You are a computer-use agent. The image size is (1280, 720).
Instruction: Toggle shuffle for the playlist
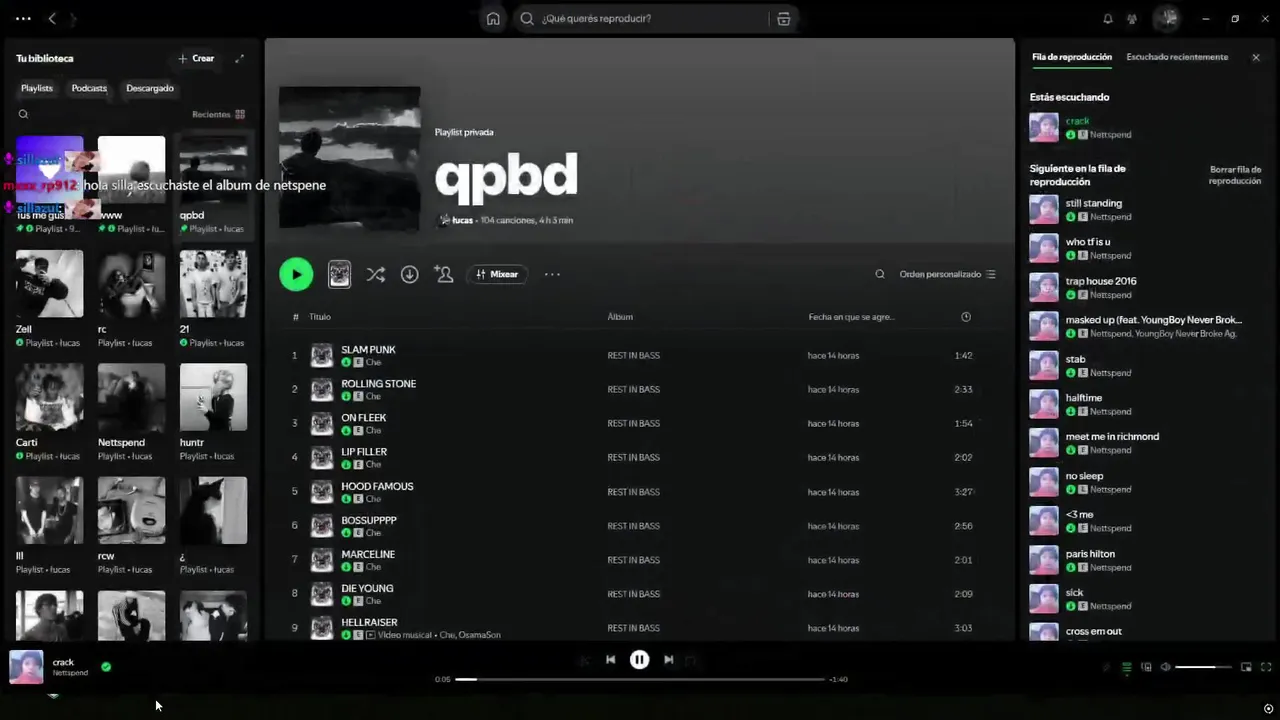(x=375, y=274)
